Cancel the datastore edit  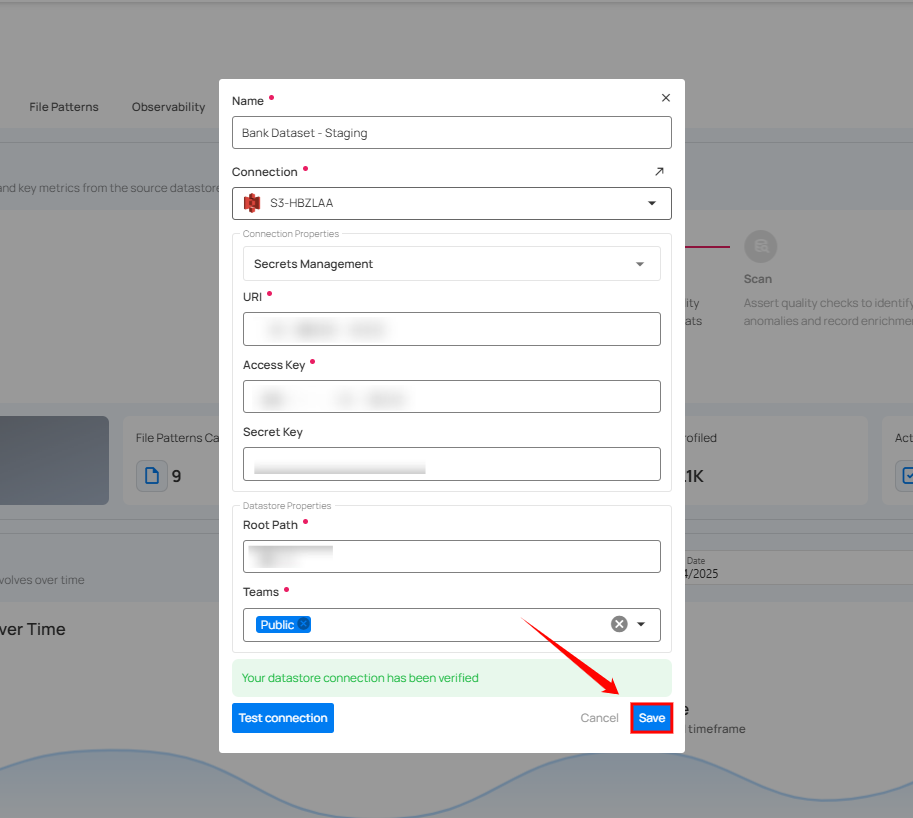(x=599, y=718)
